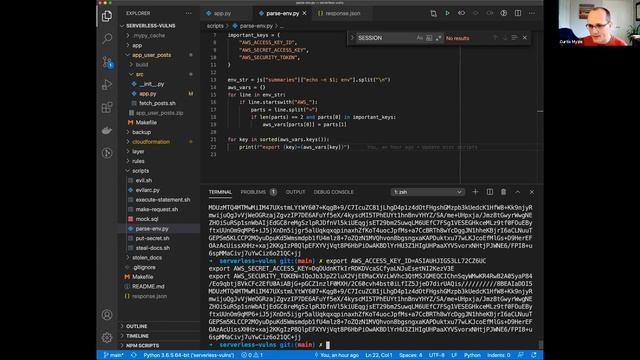
Task: Open the Explorer view in the activity bar
Action: pos(107,16)
